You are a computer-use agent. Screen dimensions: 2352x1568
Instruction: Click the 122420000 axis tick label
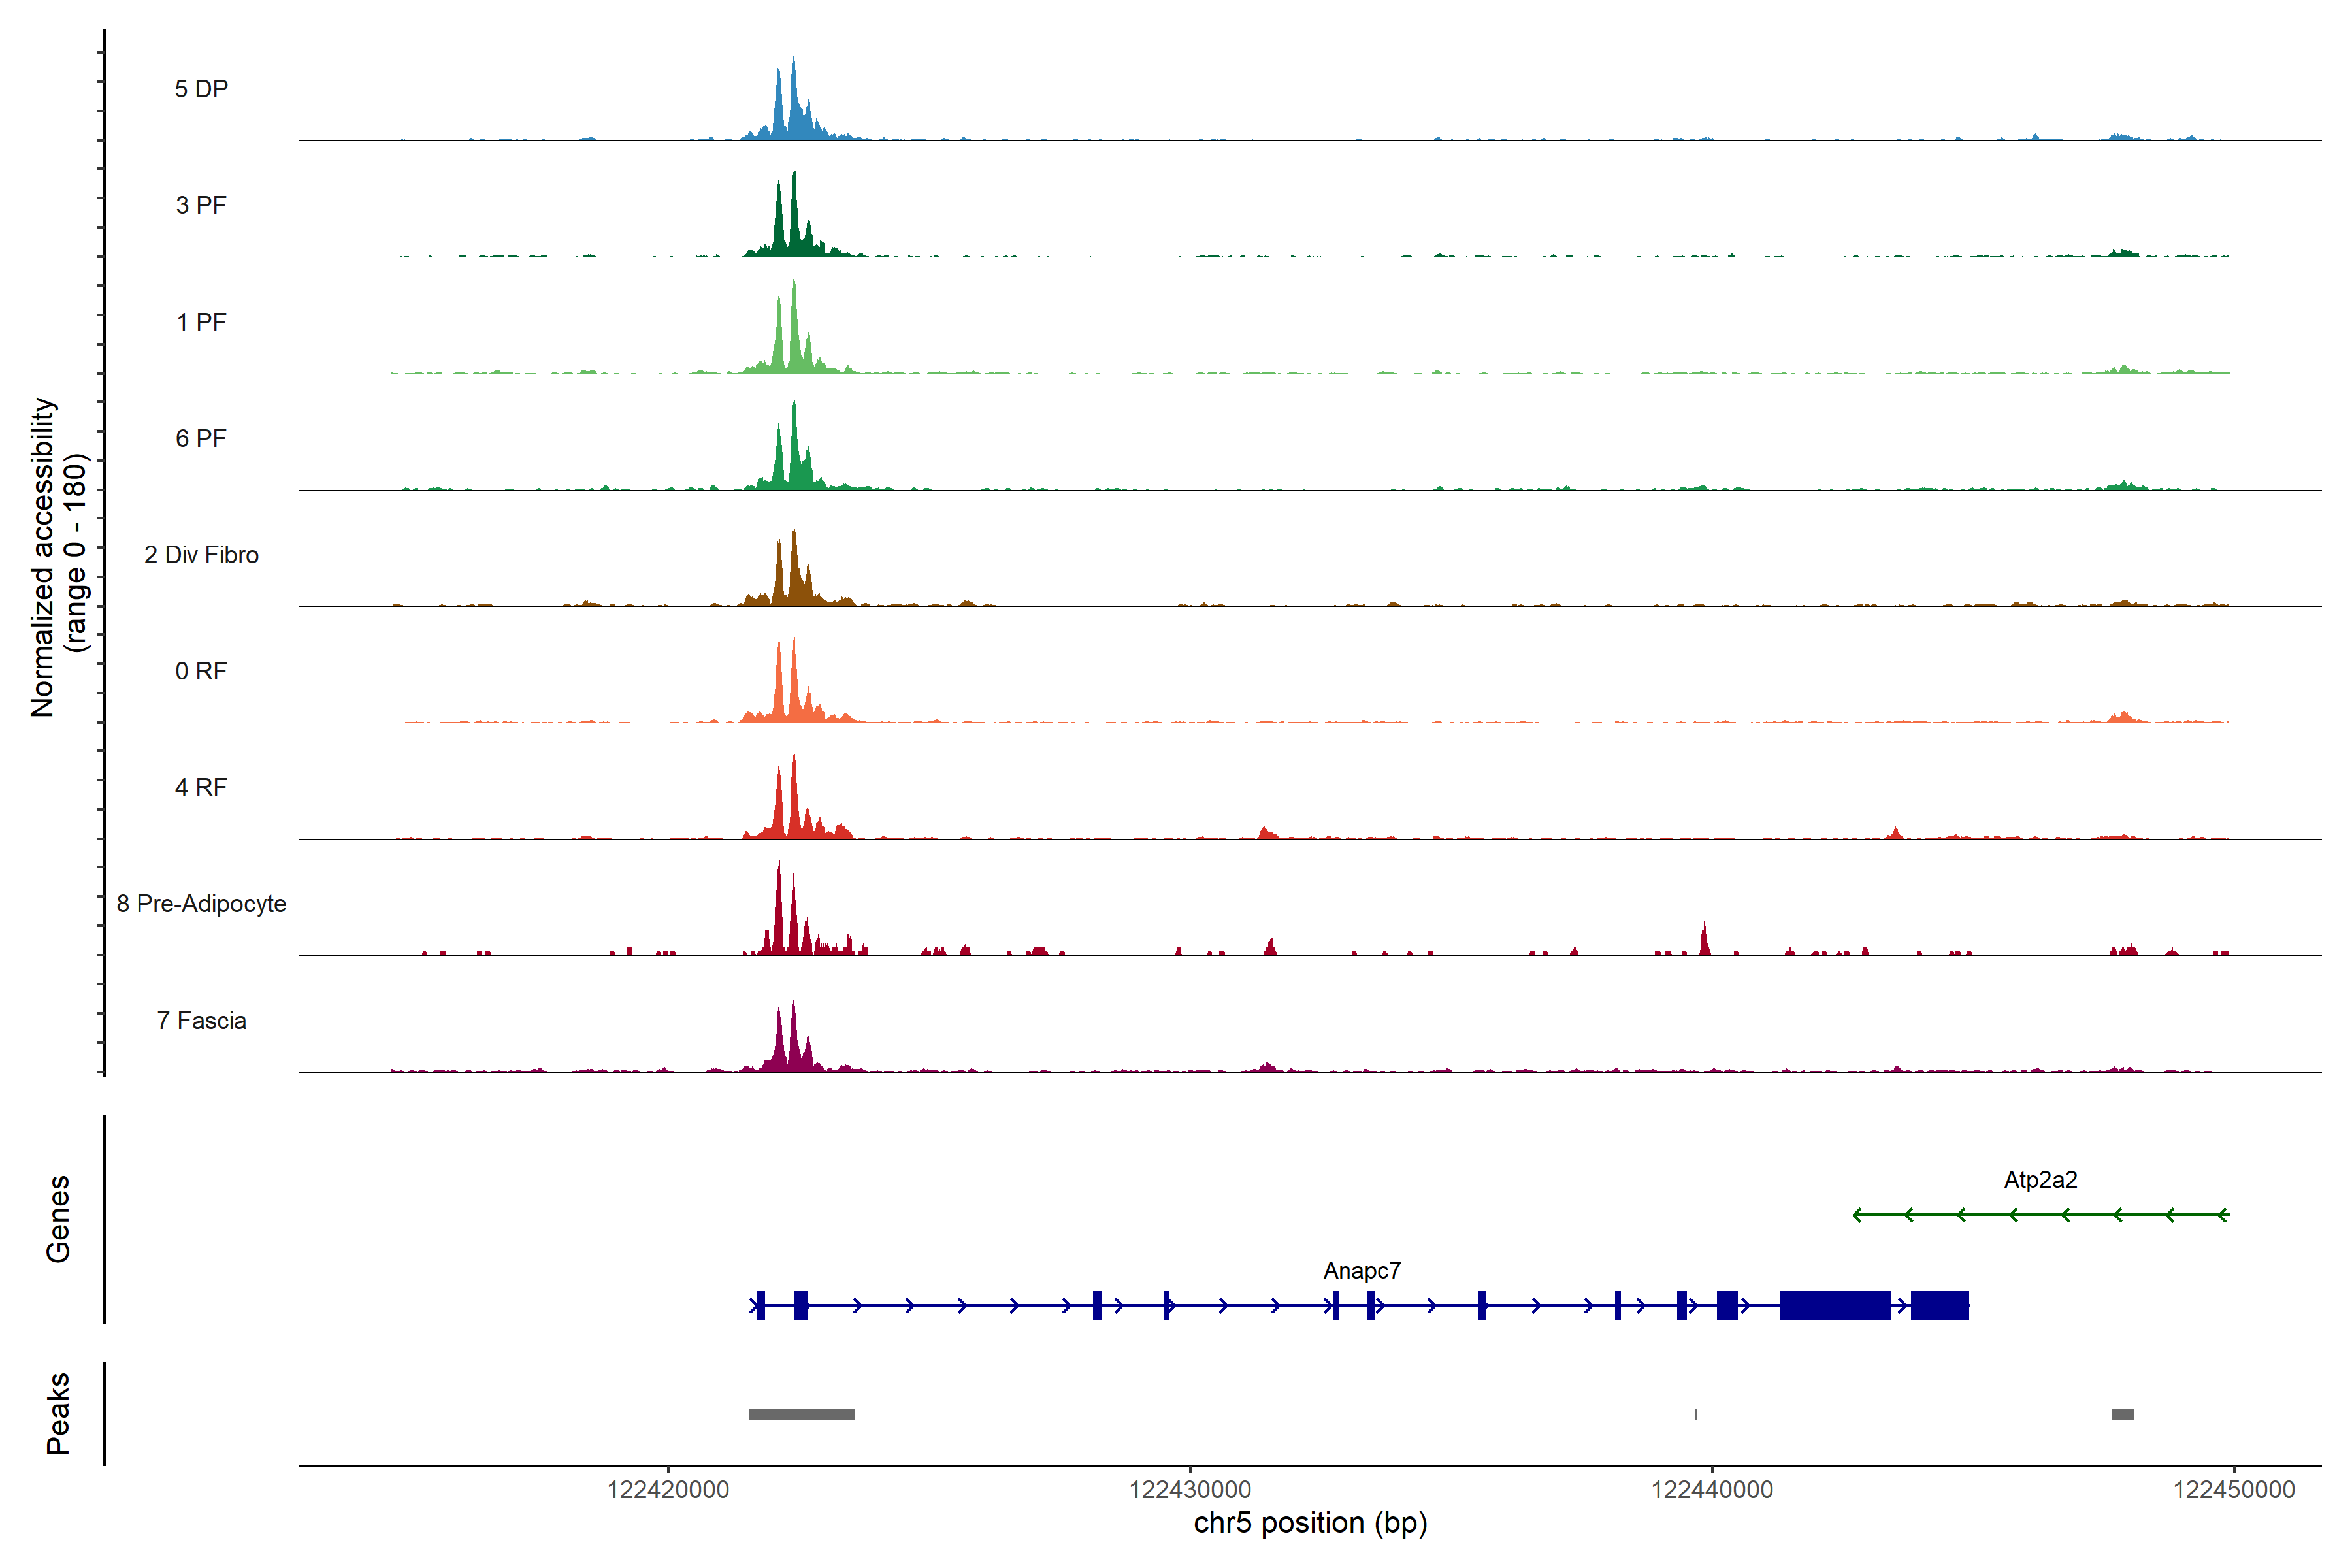tap(668, 1490)
